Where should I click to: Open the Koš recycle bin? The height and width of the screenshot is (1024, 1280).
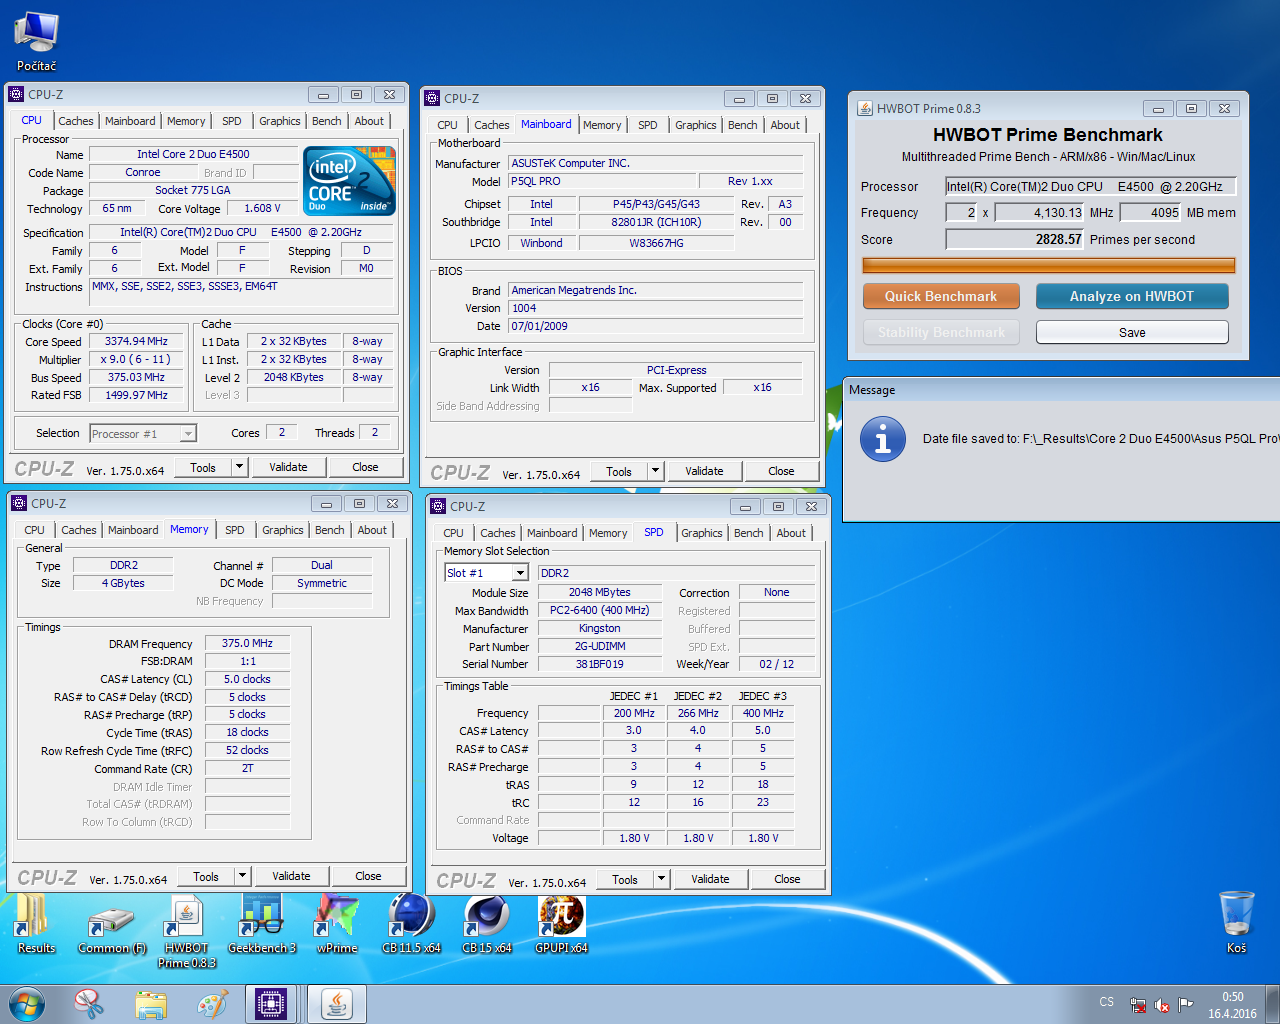click(x=1237, y=922)
